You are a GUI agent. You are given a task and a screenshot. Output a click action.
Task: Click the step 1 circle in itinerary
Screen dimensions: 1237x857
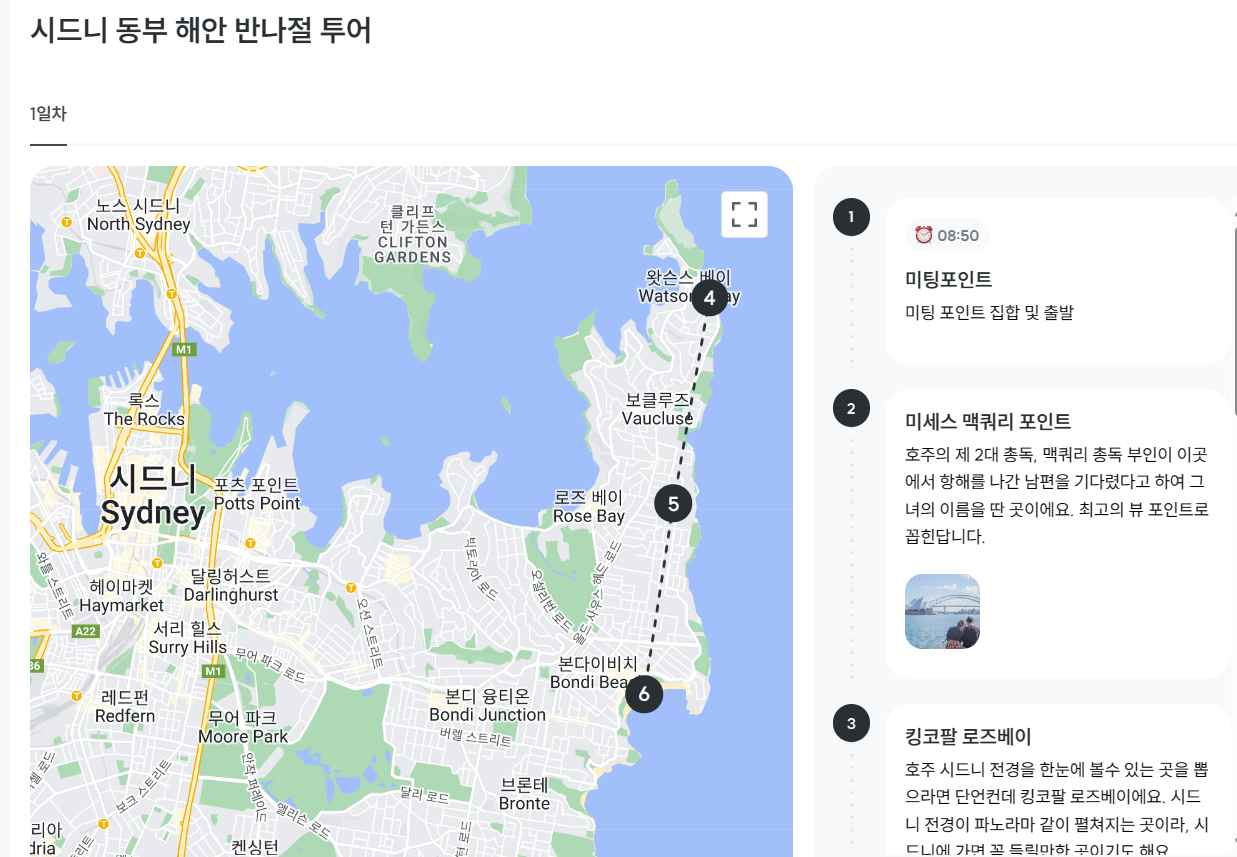851,216
